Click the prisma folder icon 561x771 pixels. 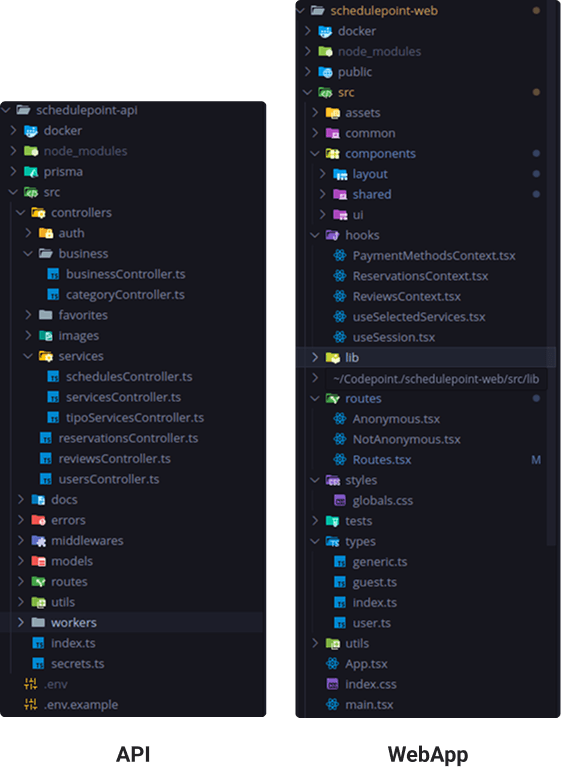tap(31, 172)
